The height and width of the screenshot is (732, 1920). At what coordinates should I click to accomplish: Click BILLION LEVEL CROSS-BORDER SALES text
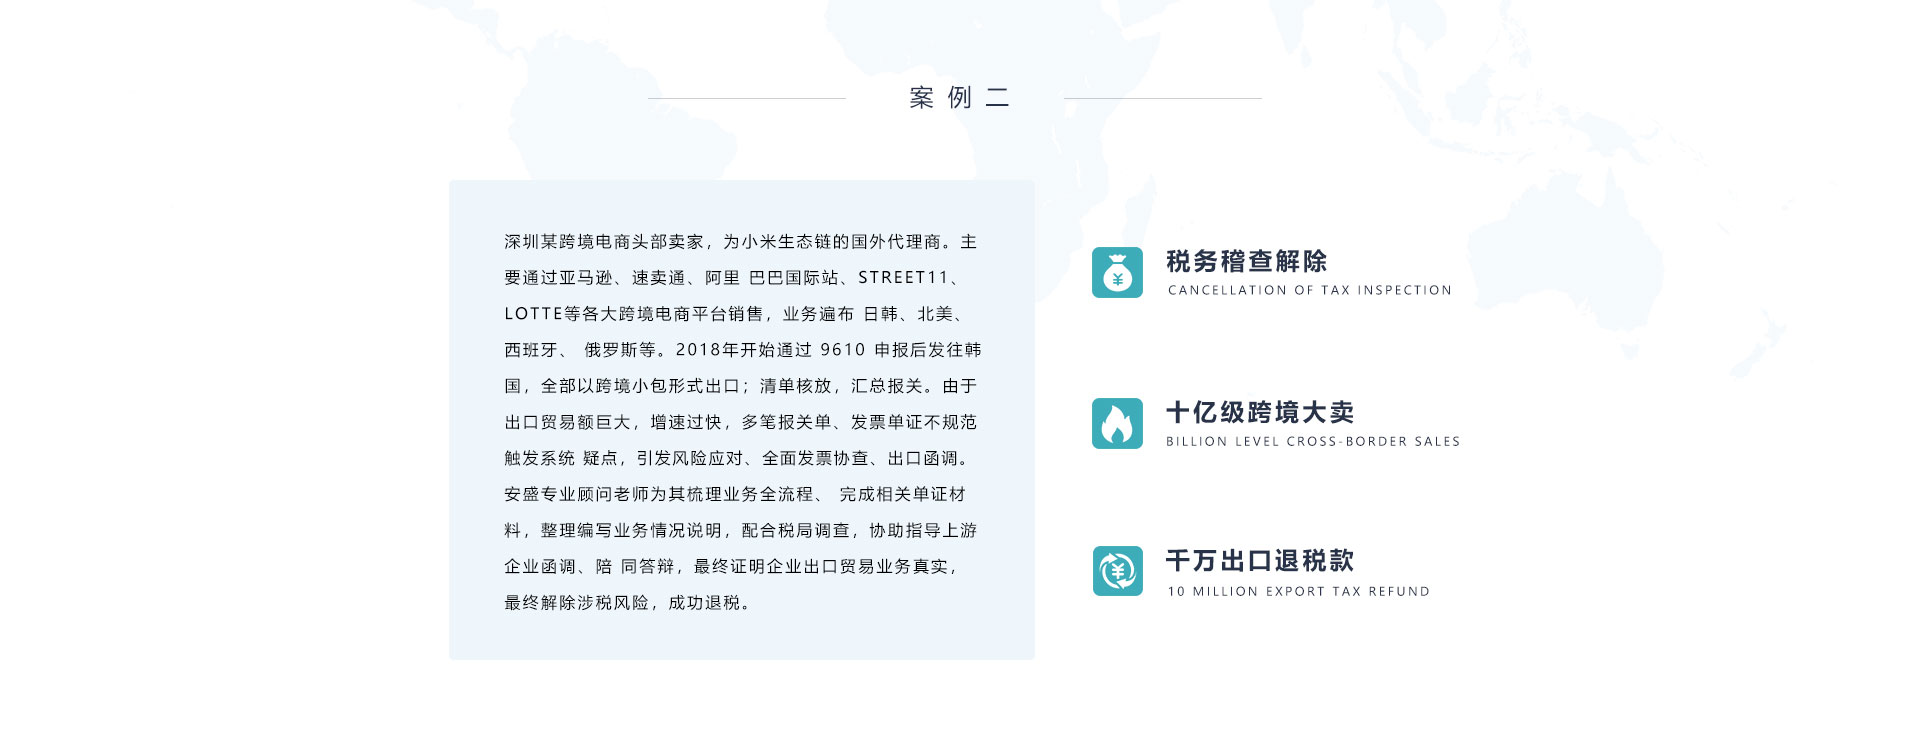click(x=1312, y=441)
